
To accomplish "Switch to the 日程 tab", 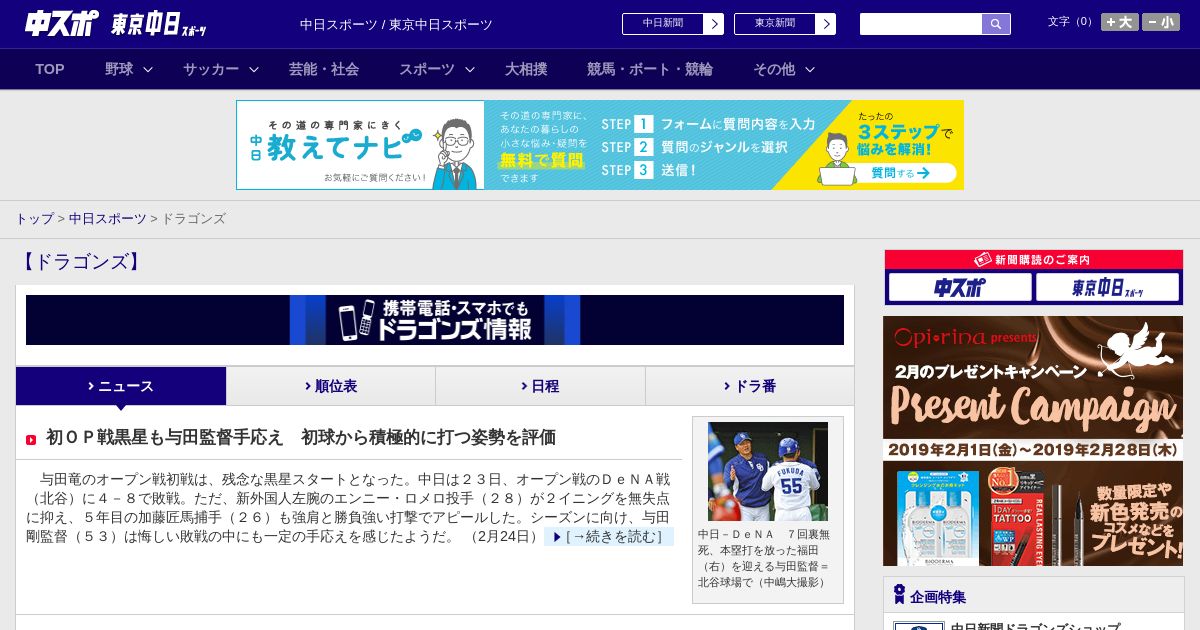I will [540, 386].
